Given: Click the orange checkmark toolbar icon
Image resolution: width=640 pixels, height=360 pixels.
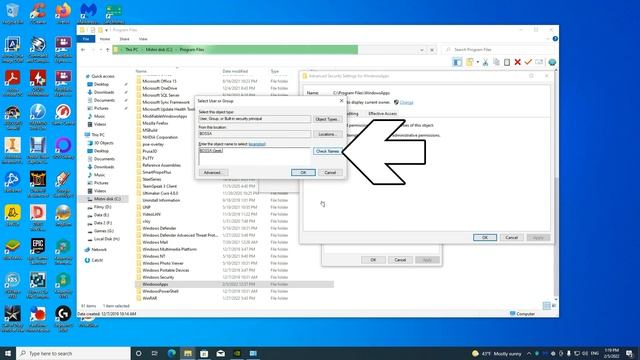Looking at the screenshot, I should (x=528, y=62).
